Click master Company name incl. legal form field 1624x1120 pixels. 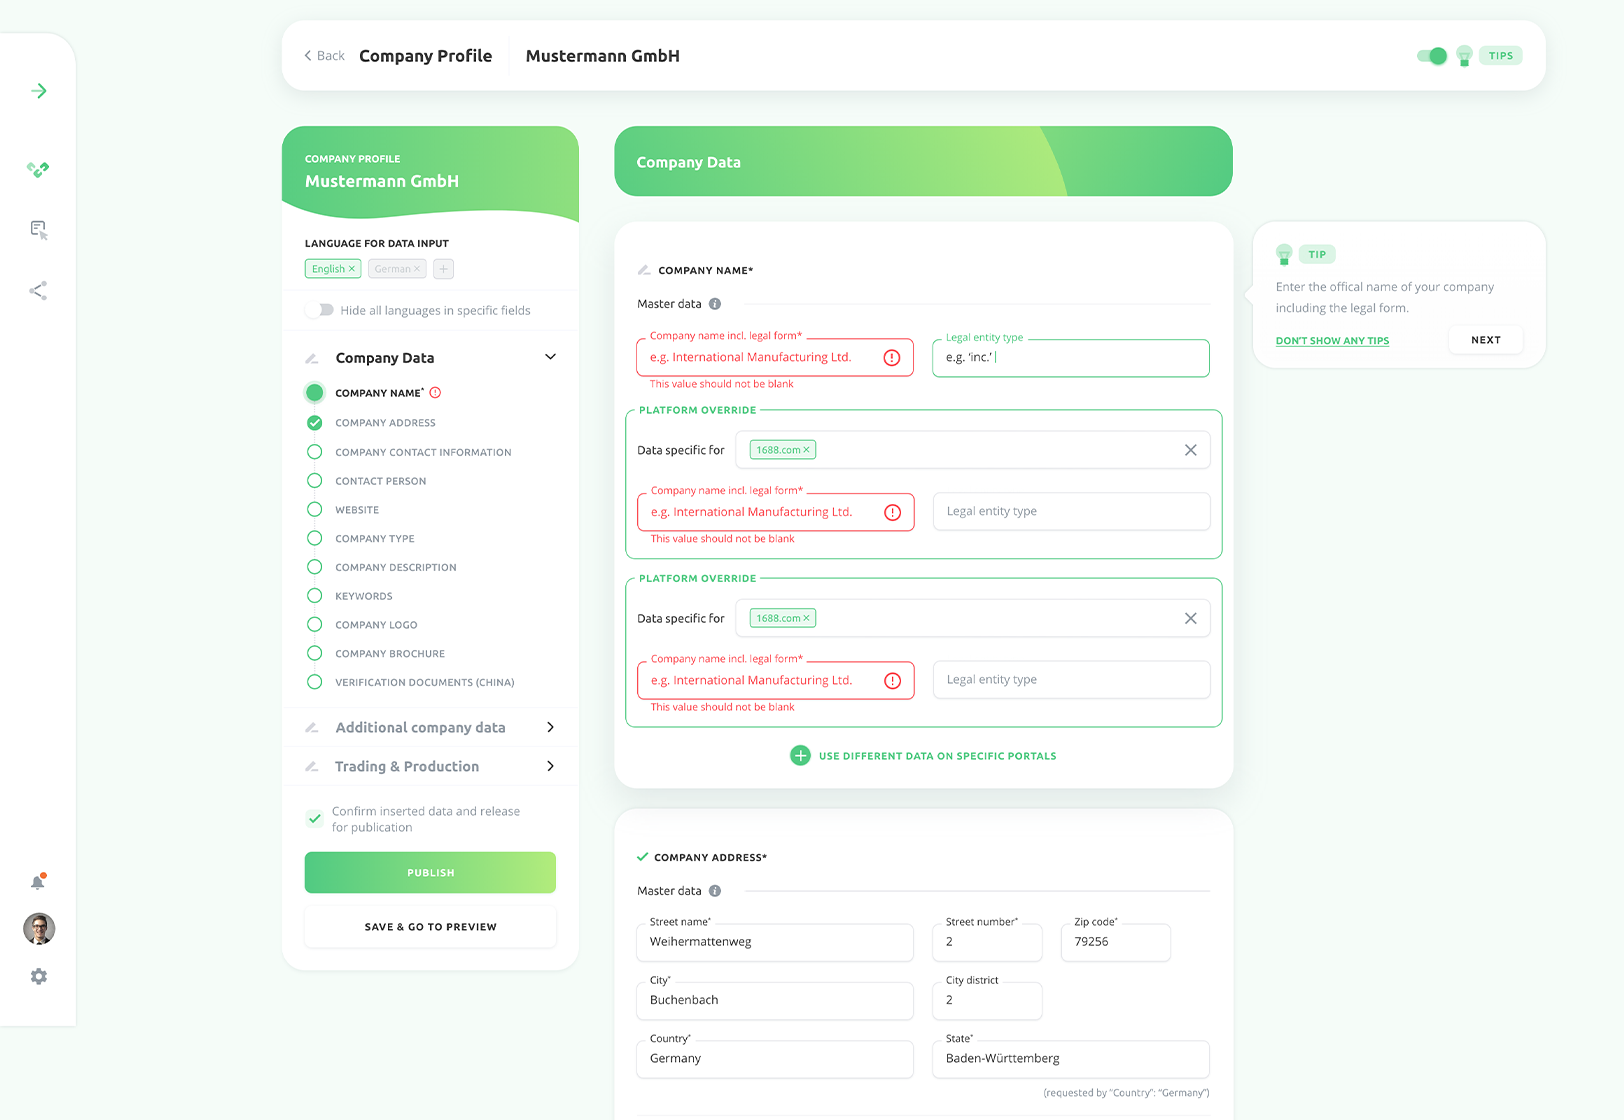coord(775,358)
